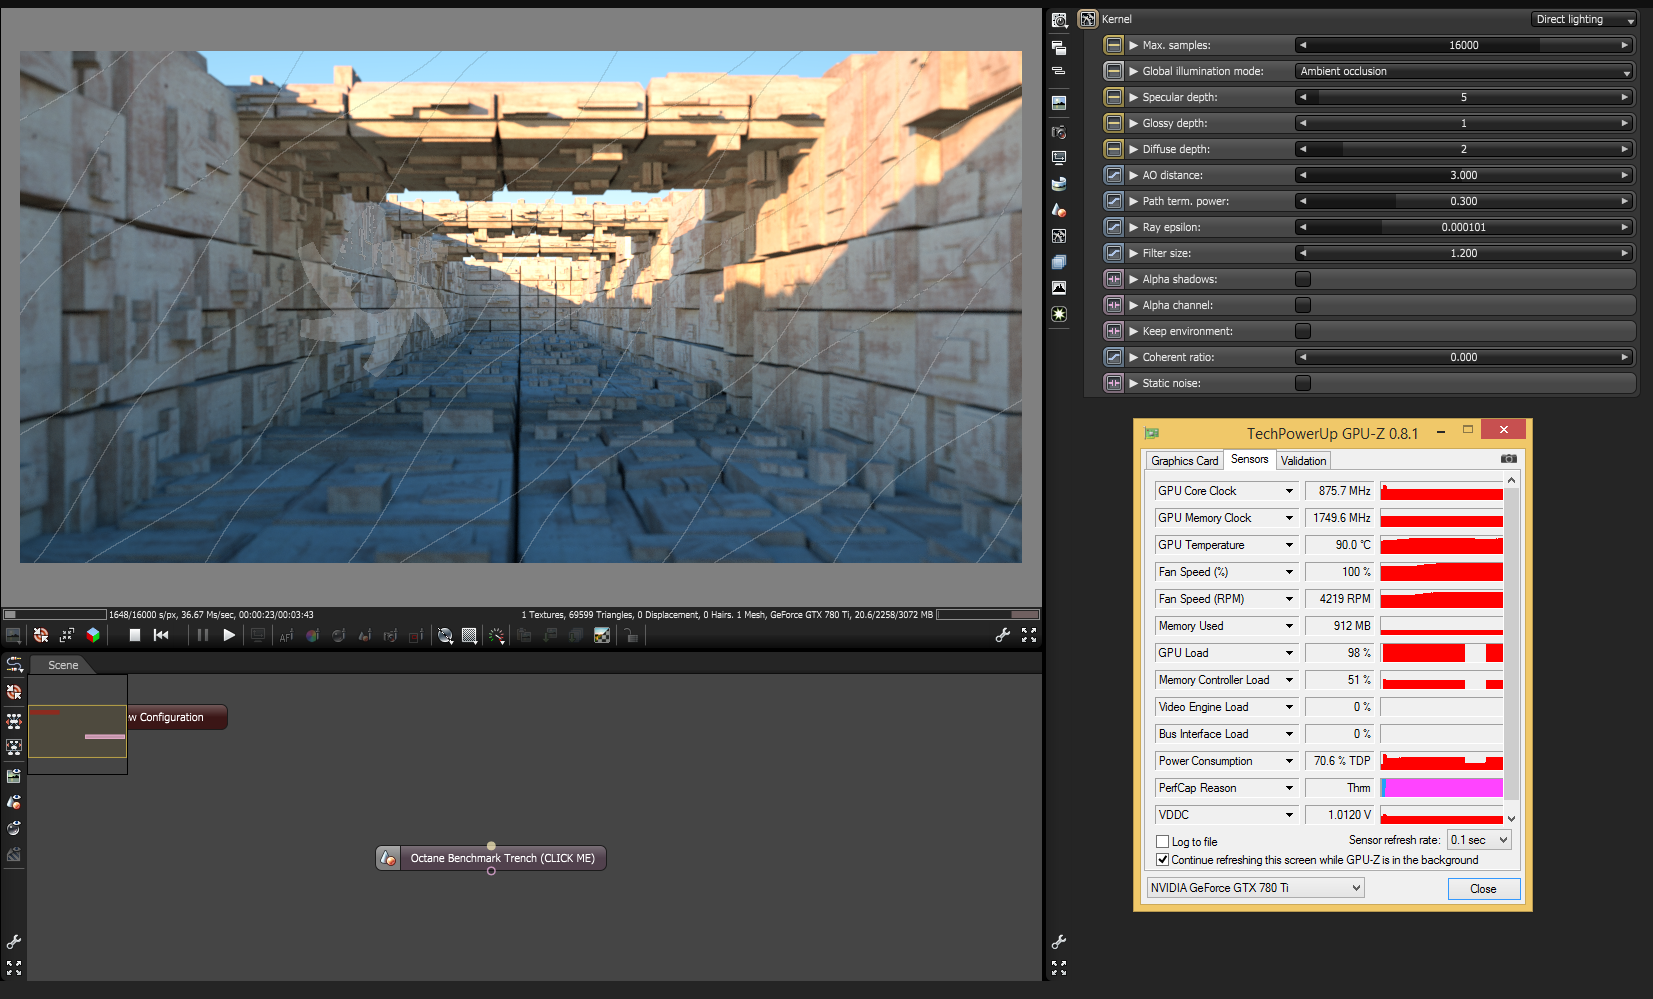1653x999 pixels.
Task: Click the imager mountain icon in the inspector sidebar
Action: point(1059,288)
